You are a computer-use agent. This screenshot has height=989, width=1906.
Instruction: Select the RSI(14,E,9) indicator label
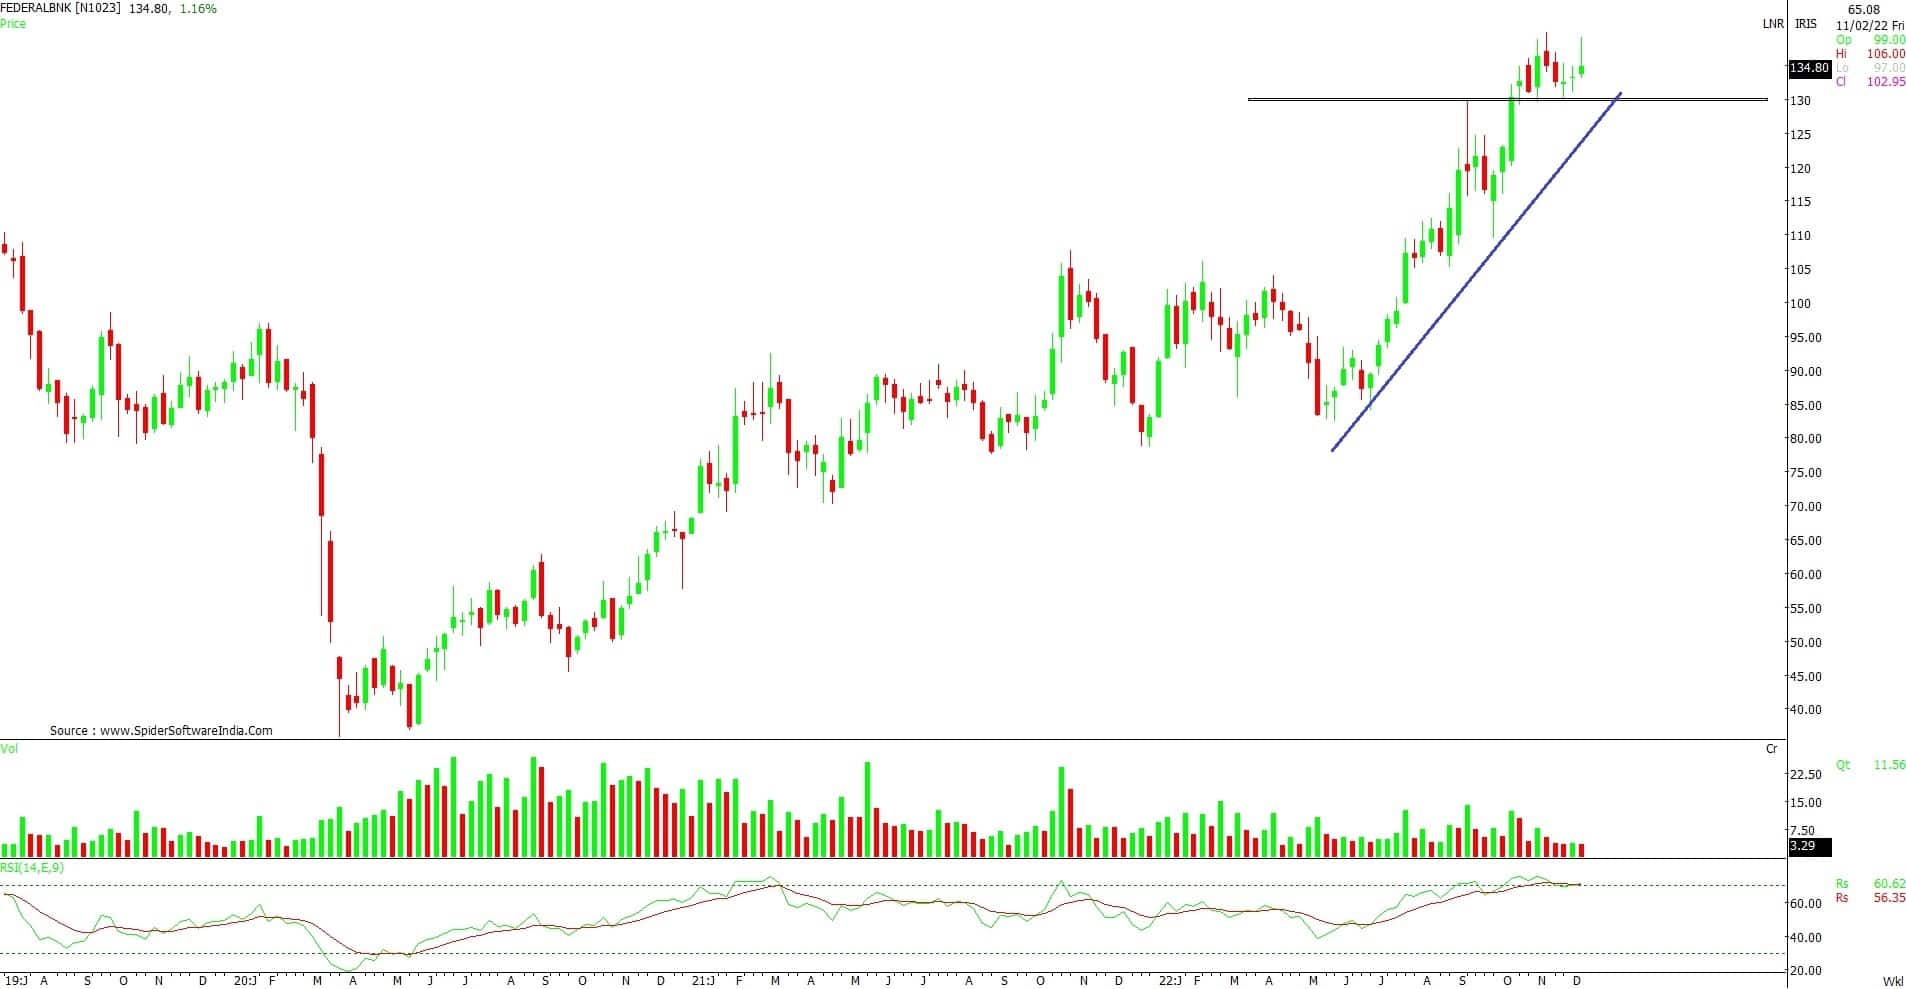click(32, 867)
